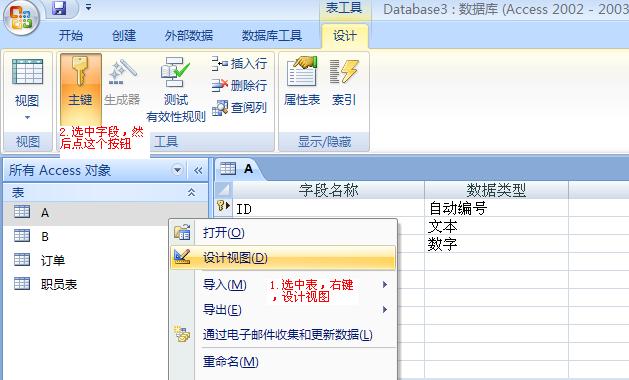Viewport: 629px width, 380px height.
Task: Click the 测试有效性规则 icon
Action: click(x=176, y=72)
